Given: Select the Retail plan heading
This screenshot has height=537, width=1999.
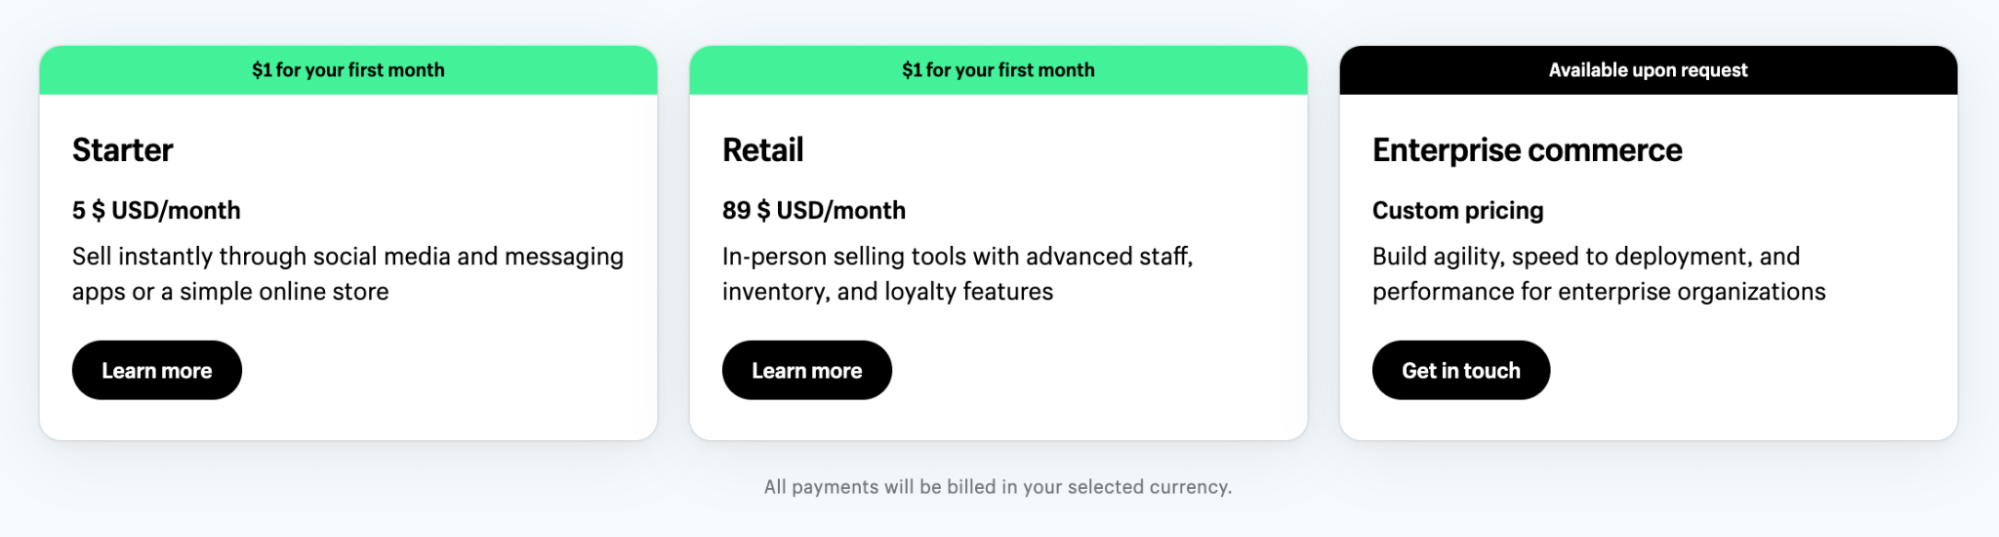Looking at the screenshot, I should click(763, 150).
